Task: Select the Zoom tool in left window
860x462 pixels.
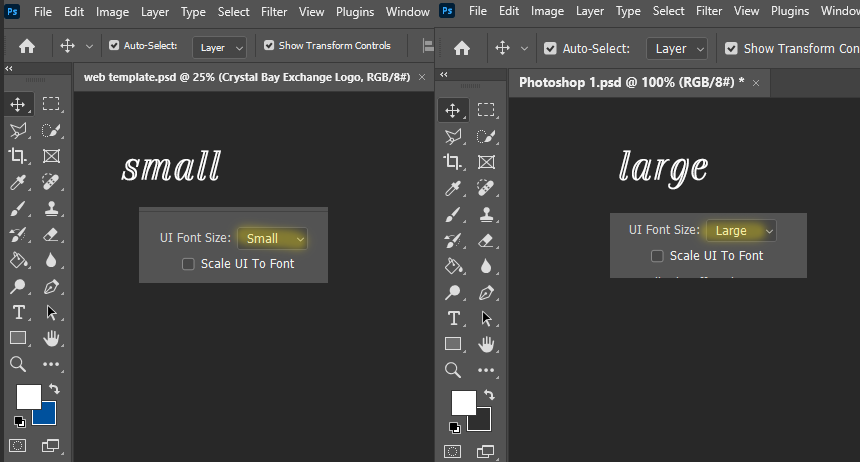Action: pos(18,364)
